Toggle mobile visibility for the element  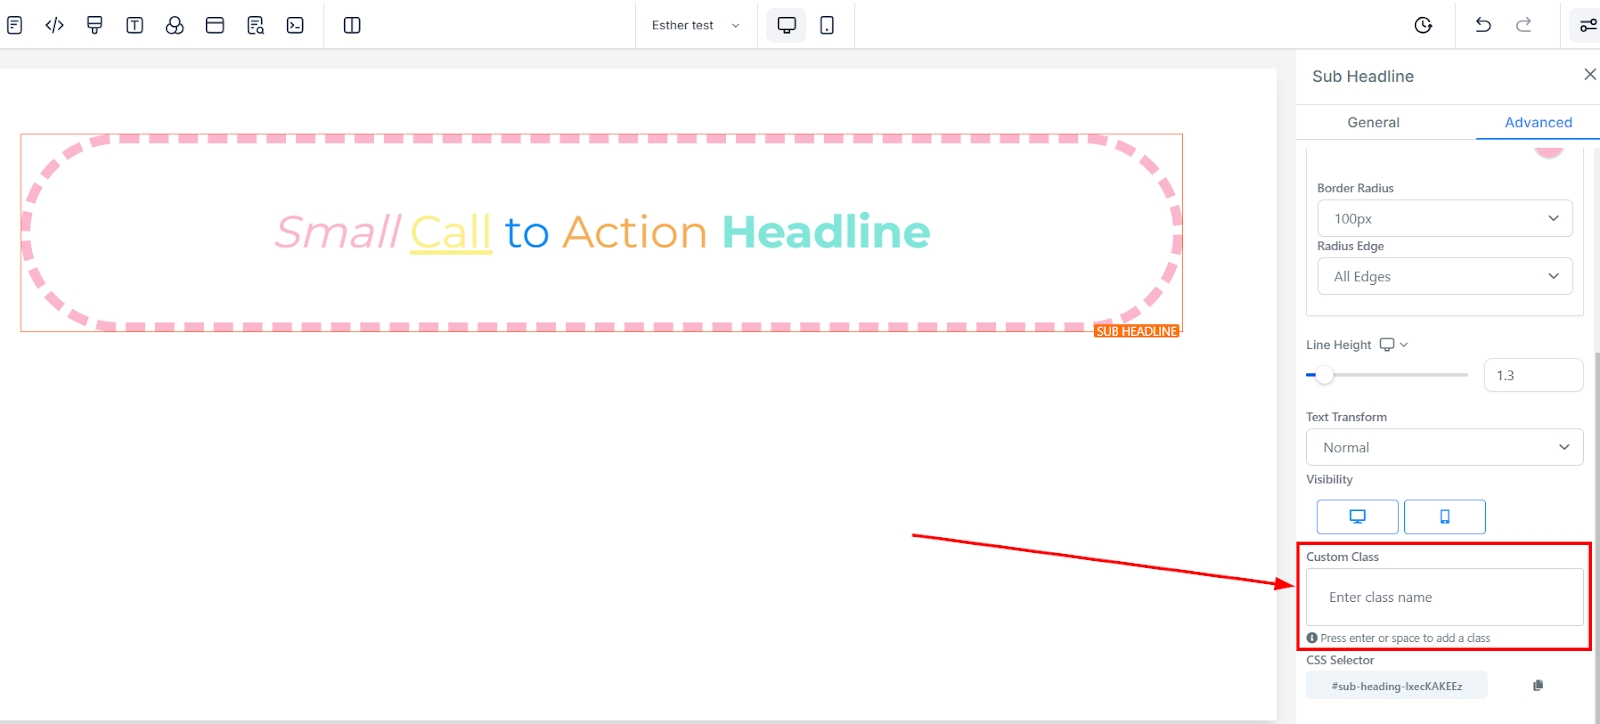(x=1444, y=517)
